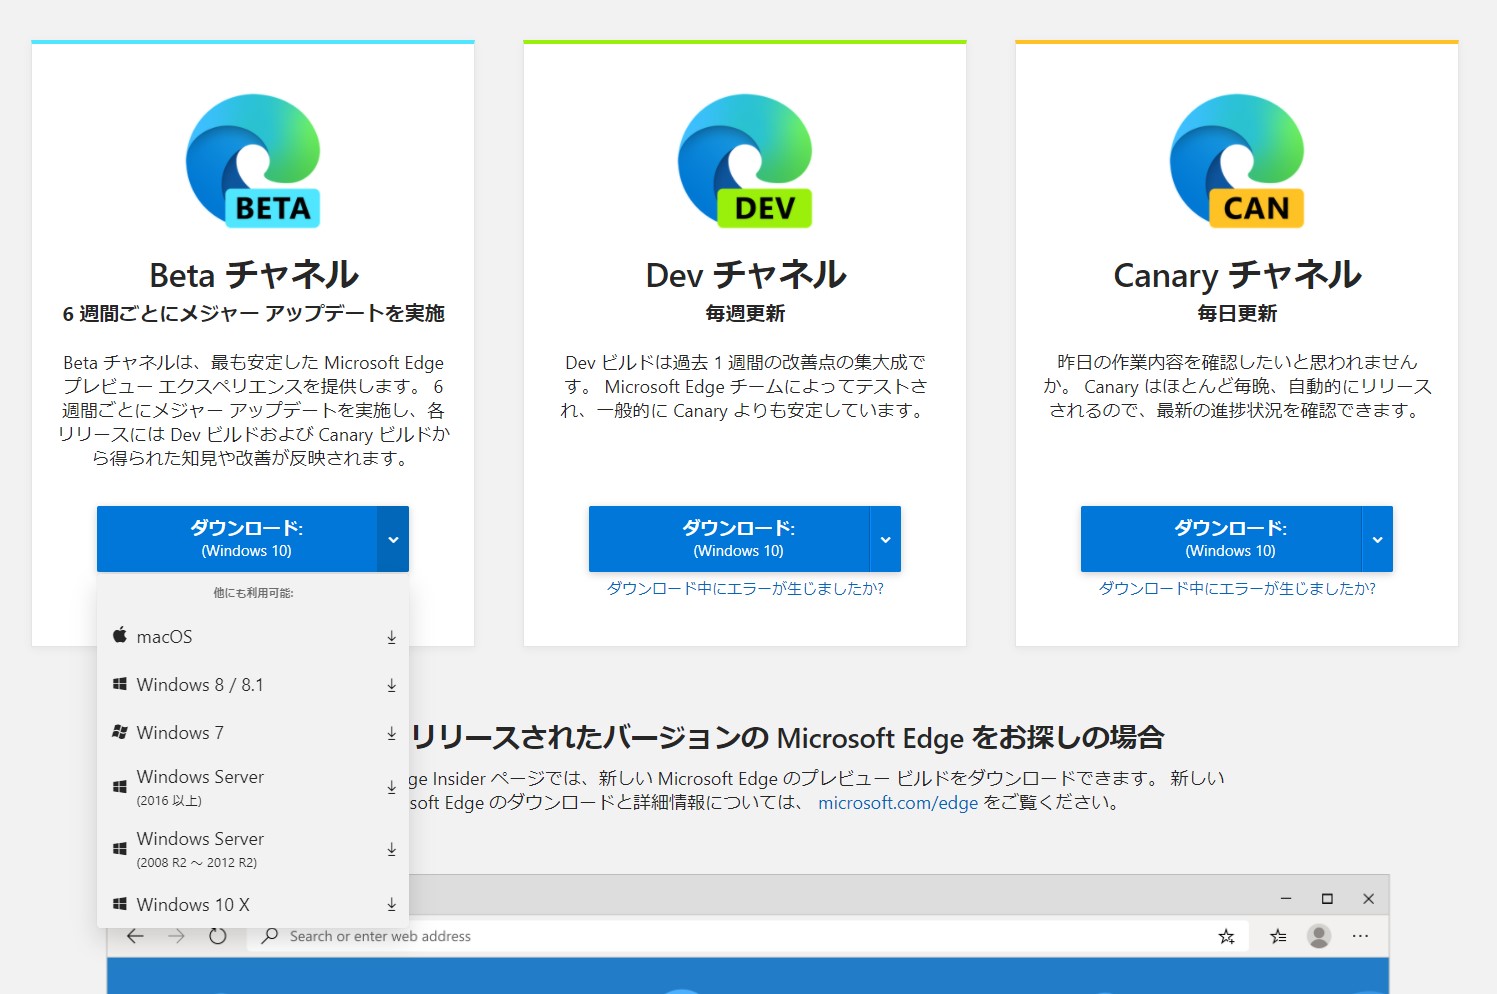Click the profile avatar icon in the browser preview
1497x994 pixels.
(x=1321, y=936)
